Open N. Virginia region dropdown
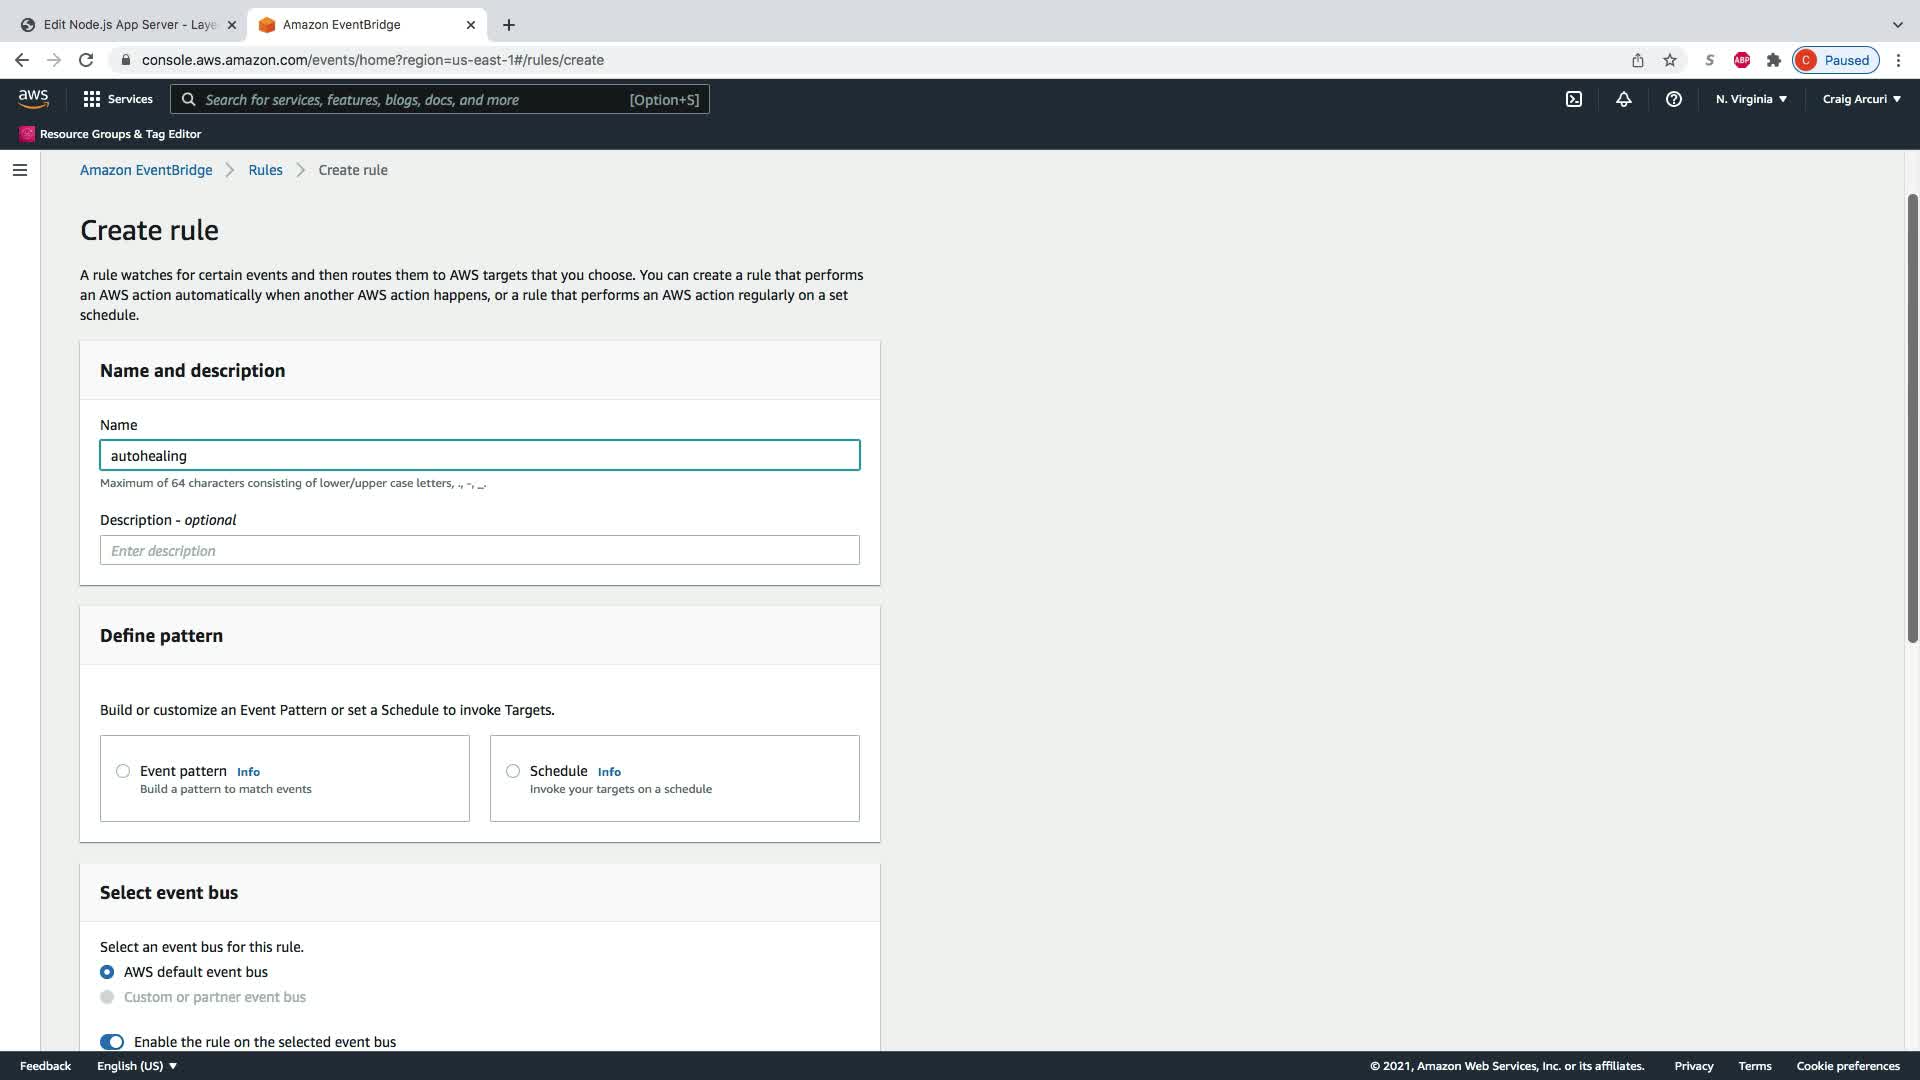The height and width of the screenshot is (1080, 1920). (x=1750, y=99)
